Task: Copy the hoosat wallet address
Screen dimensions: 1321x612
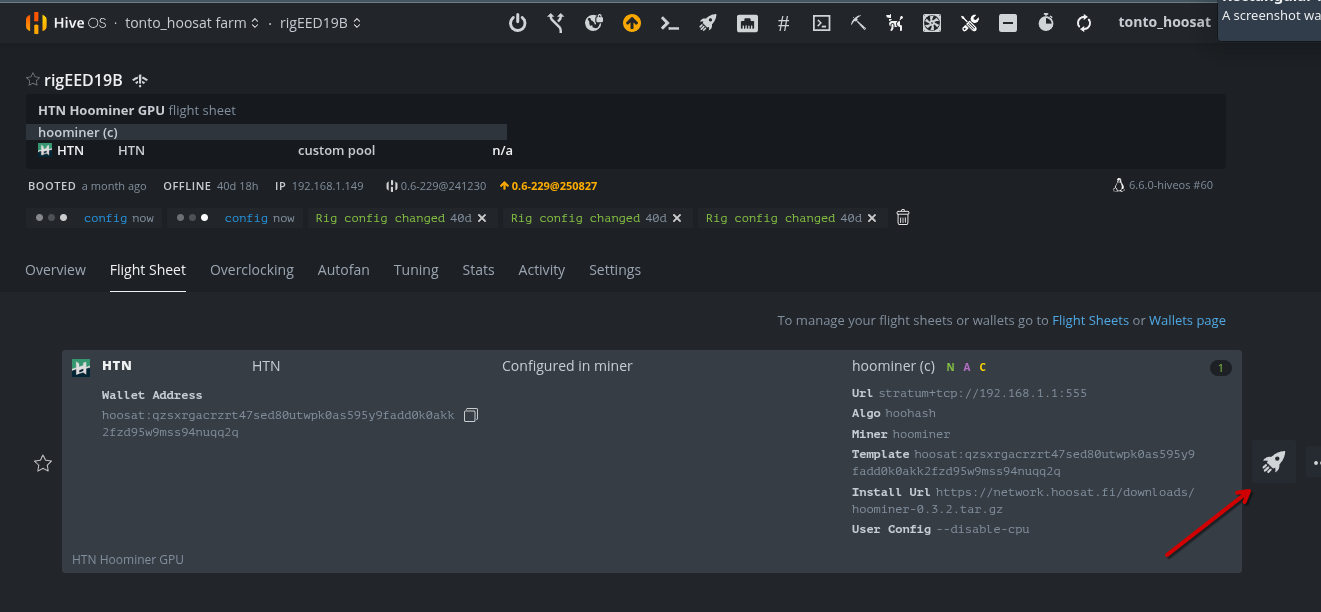Action: (x=471, y=414)
